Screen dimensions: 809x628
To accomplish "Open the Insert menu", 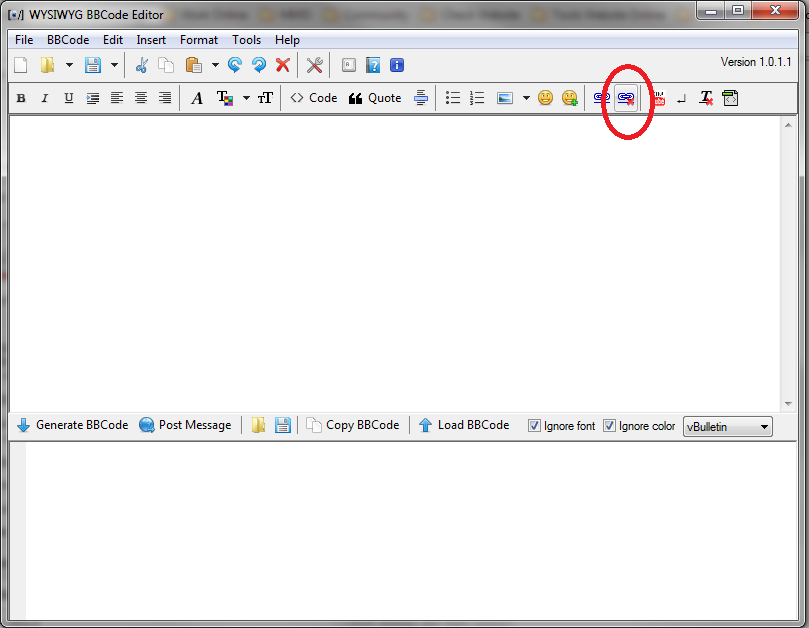I will (x=151, y=40).
